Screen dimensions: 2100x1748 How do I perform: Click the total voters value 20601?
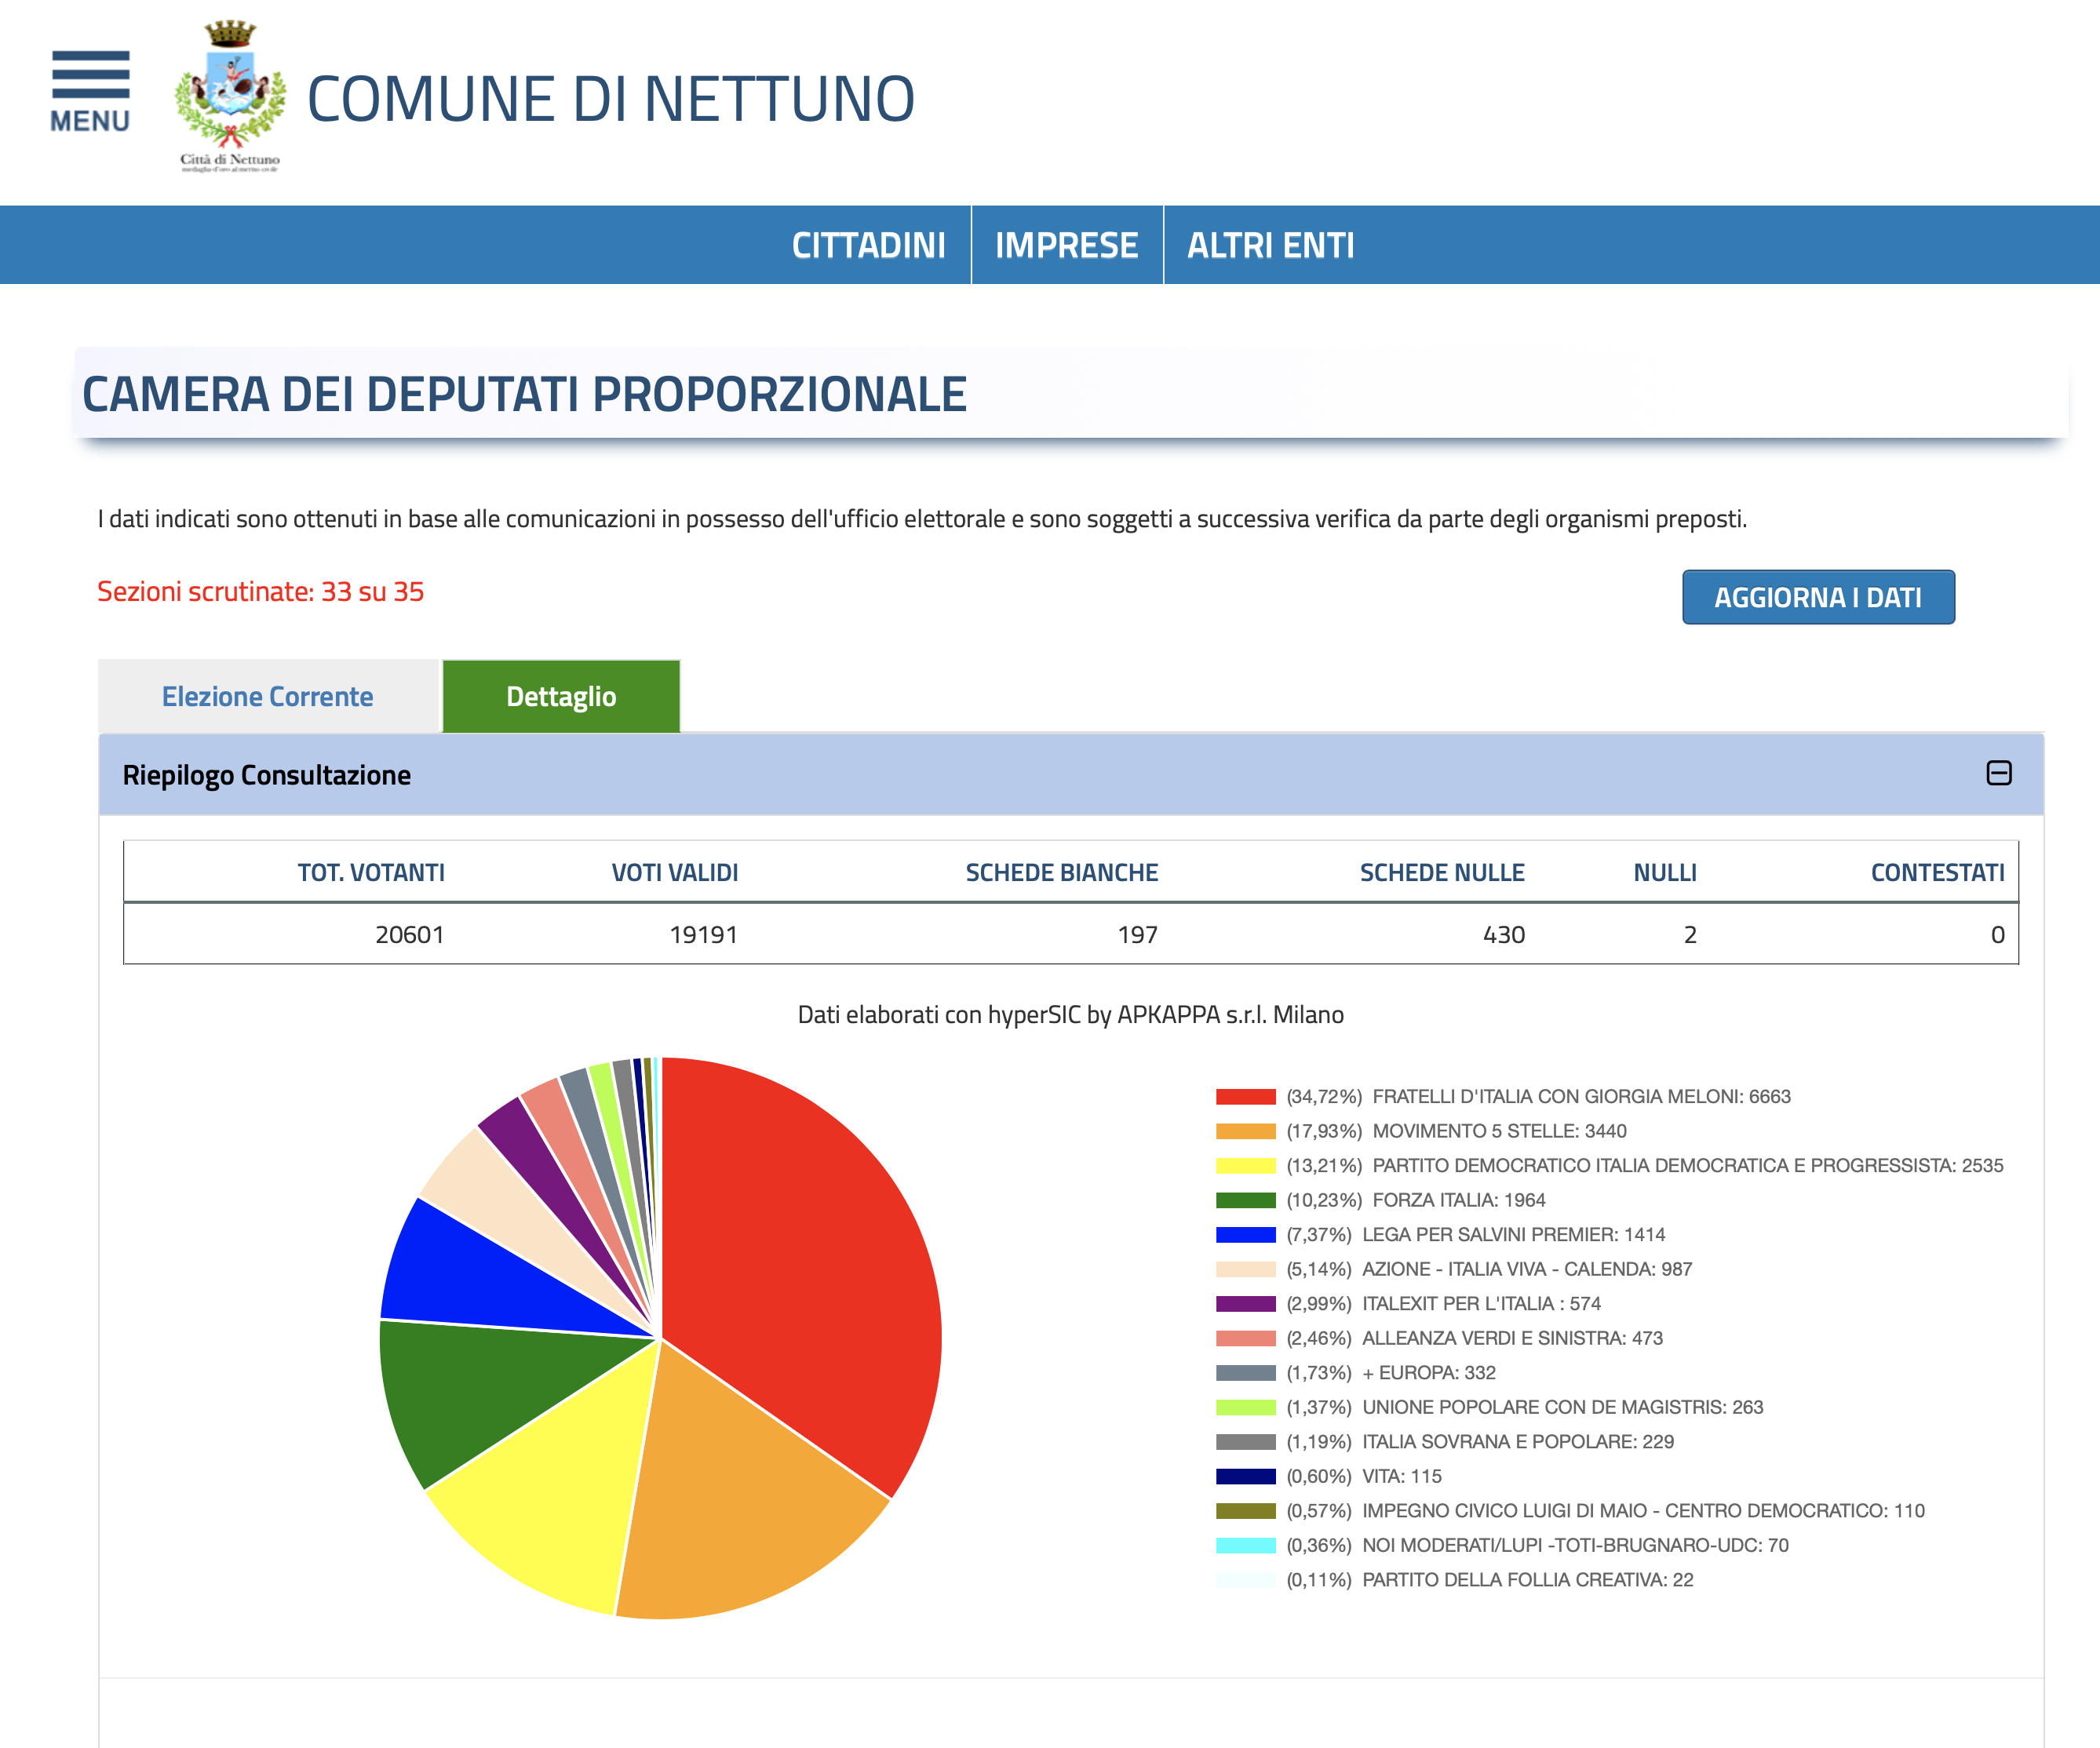click(409, 934)
